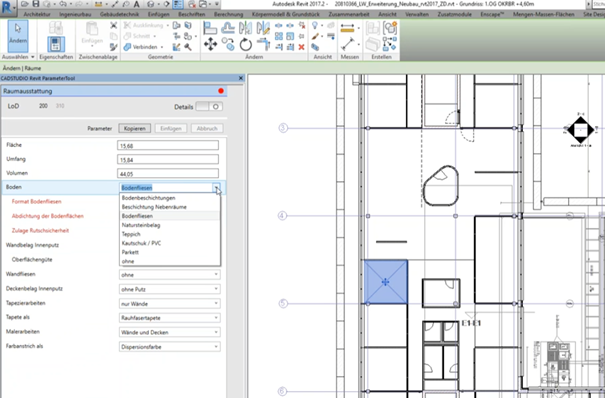The image size is (605, 398).
Task: Select the Array tool icon in Ändern panel
Action: [x=279, y=36]
